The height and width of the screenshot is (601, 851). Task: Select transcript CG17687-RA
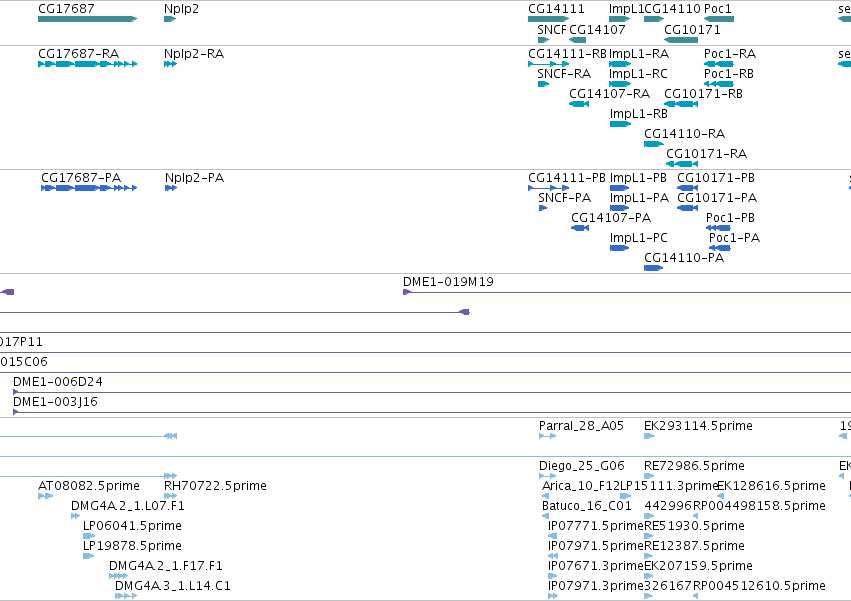click(87, 64)
